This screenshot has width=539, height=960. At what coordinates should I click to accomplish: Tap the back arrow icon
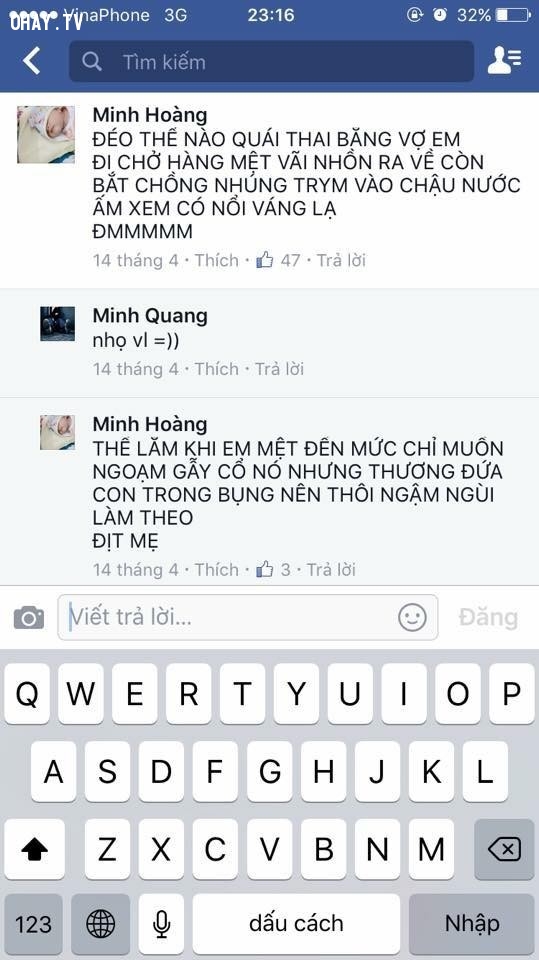[x=31, y=61]
